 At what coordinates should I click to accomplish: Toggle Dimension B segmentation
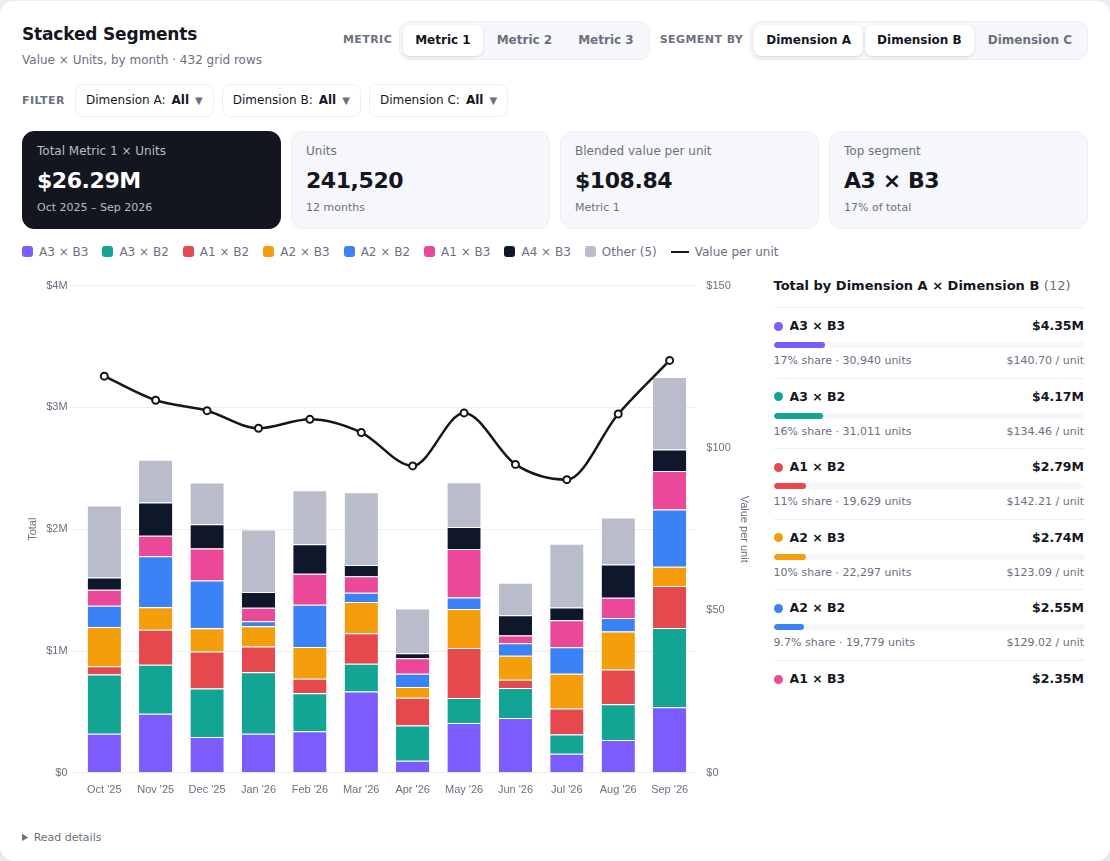(x=919, y=40)
